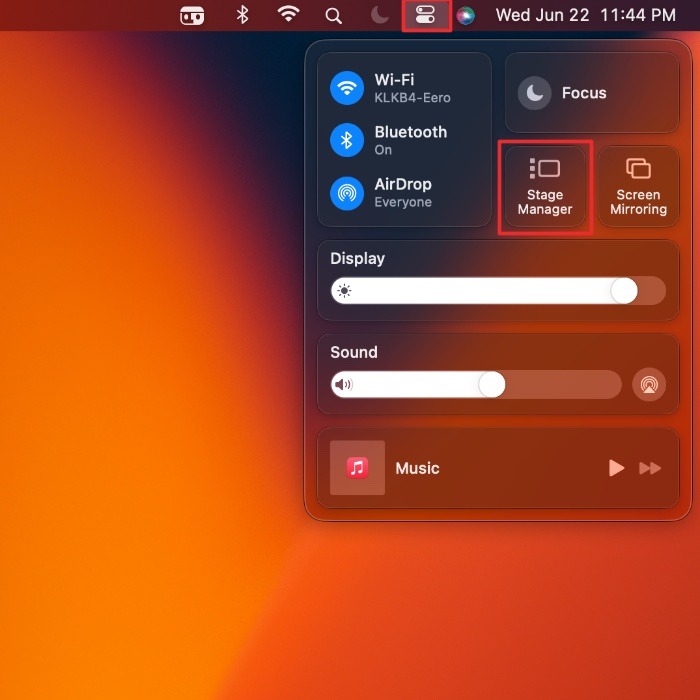Open date and time Wed Jun 22 11:44 PM

coord(586,15)
